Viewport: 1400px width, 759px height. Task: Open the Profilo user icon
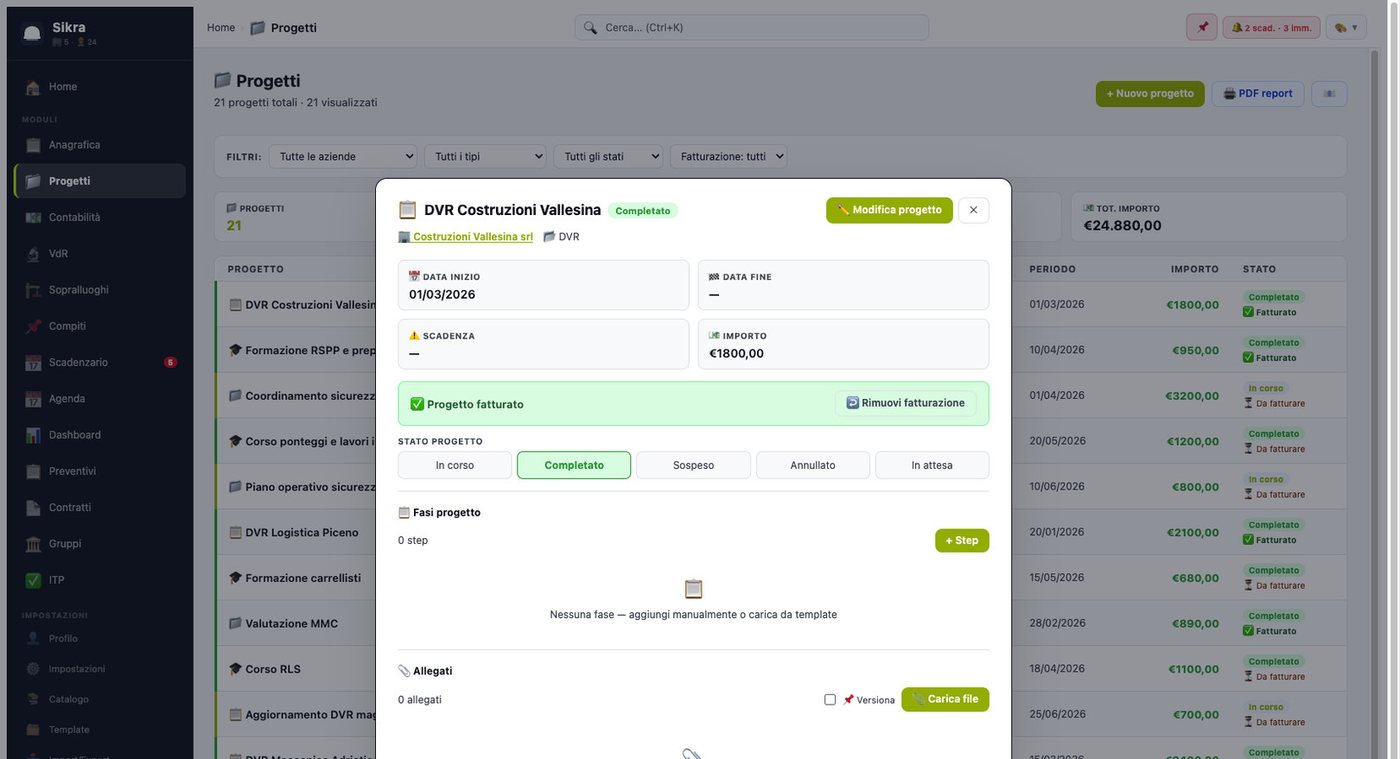(33, 638)
